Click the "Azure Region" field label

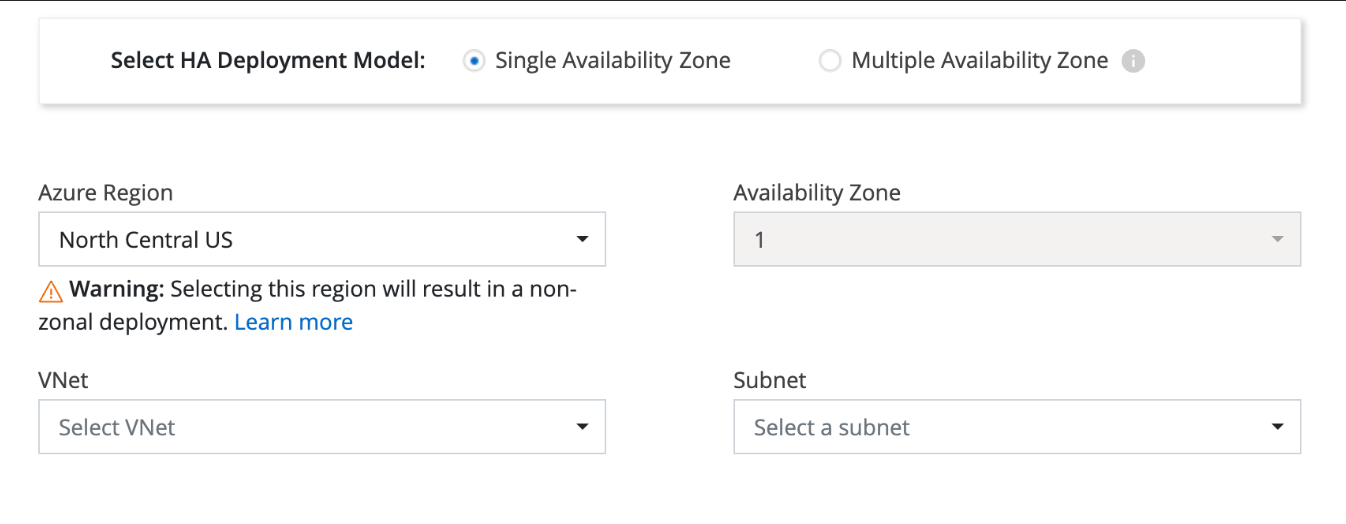pos(105,193)
